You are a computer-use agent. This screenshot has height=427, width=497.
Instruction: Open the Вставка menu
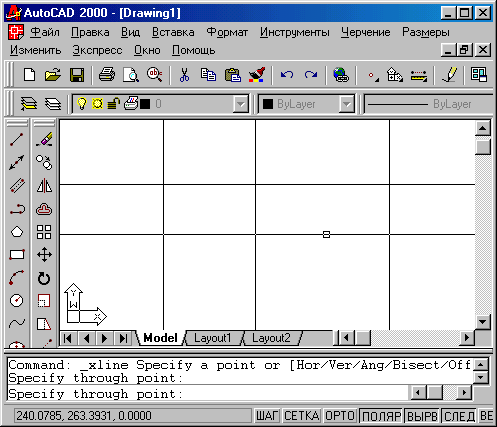click(173, 32)
